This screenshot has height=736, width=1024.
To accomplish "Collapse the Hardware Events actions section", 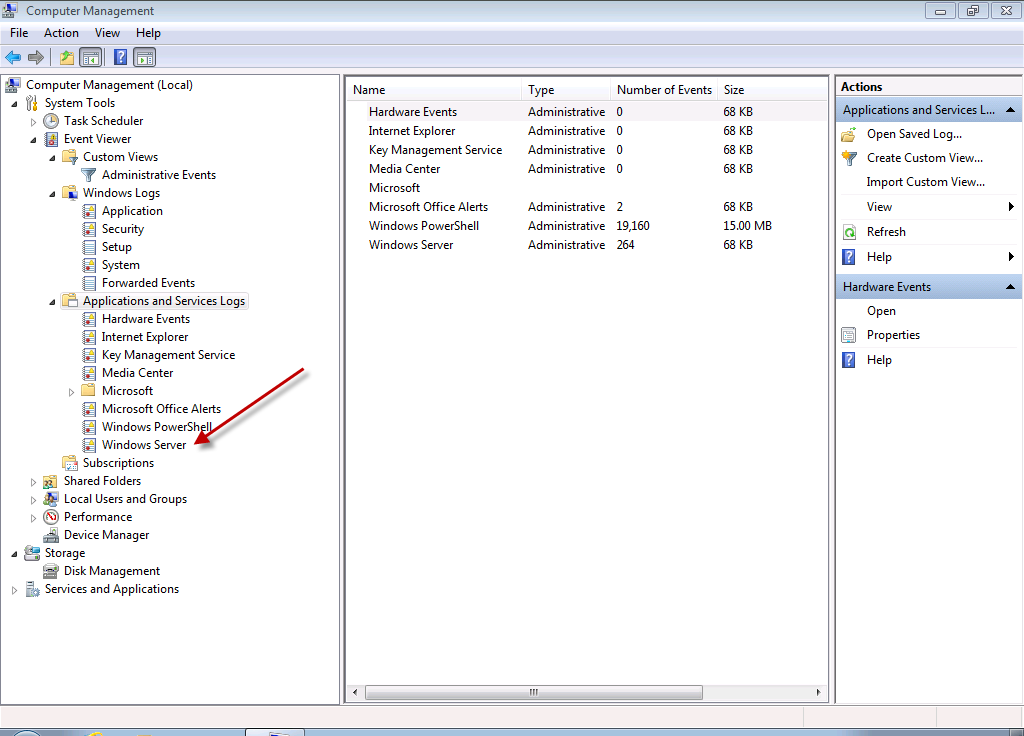I will (x=1011, y=287).
